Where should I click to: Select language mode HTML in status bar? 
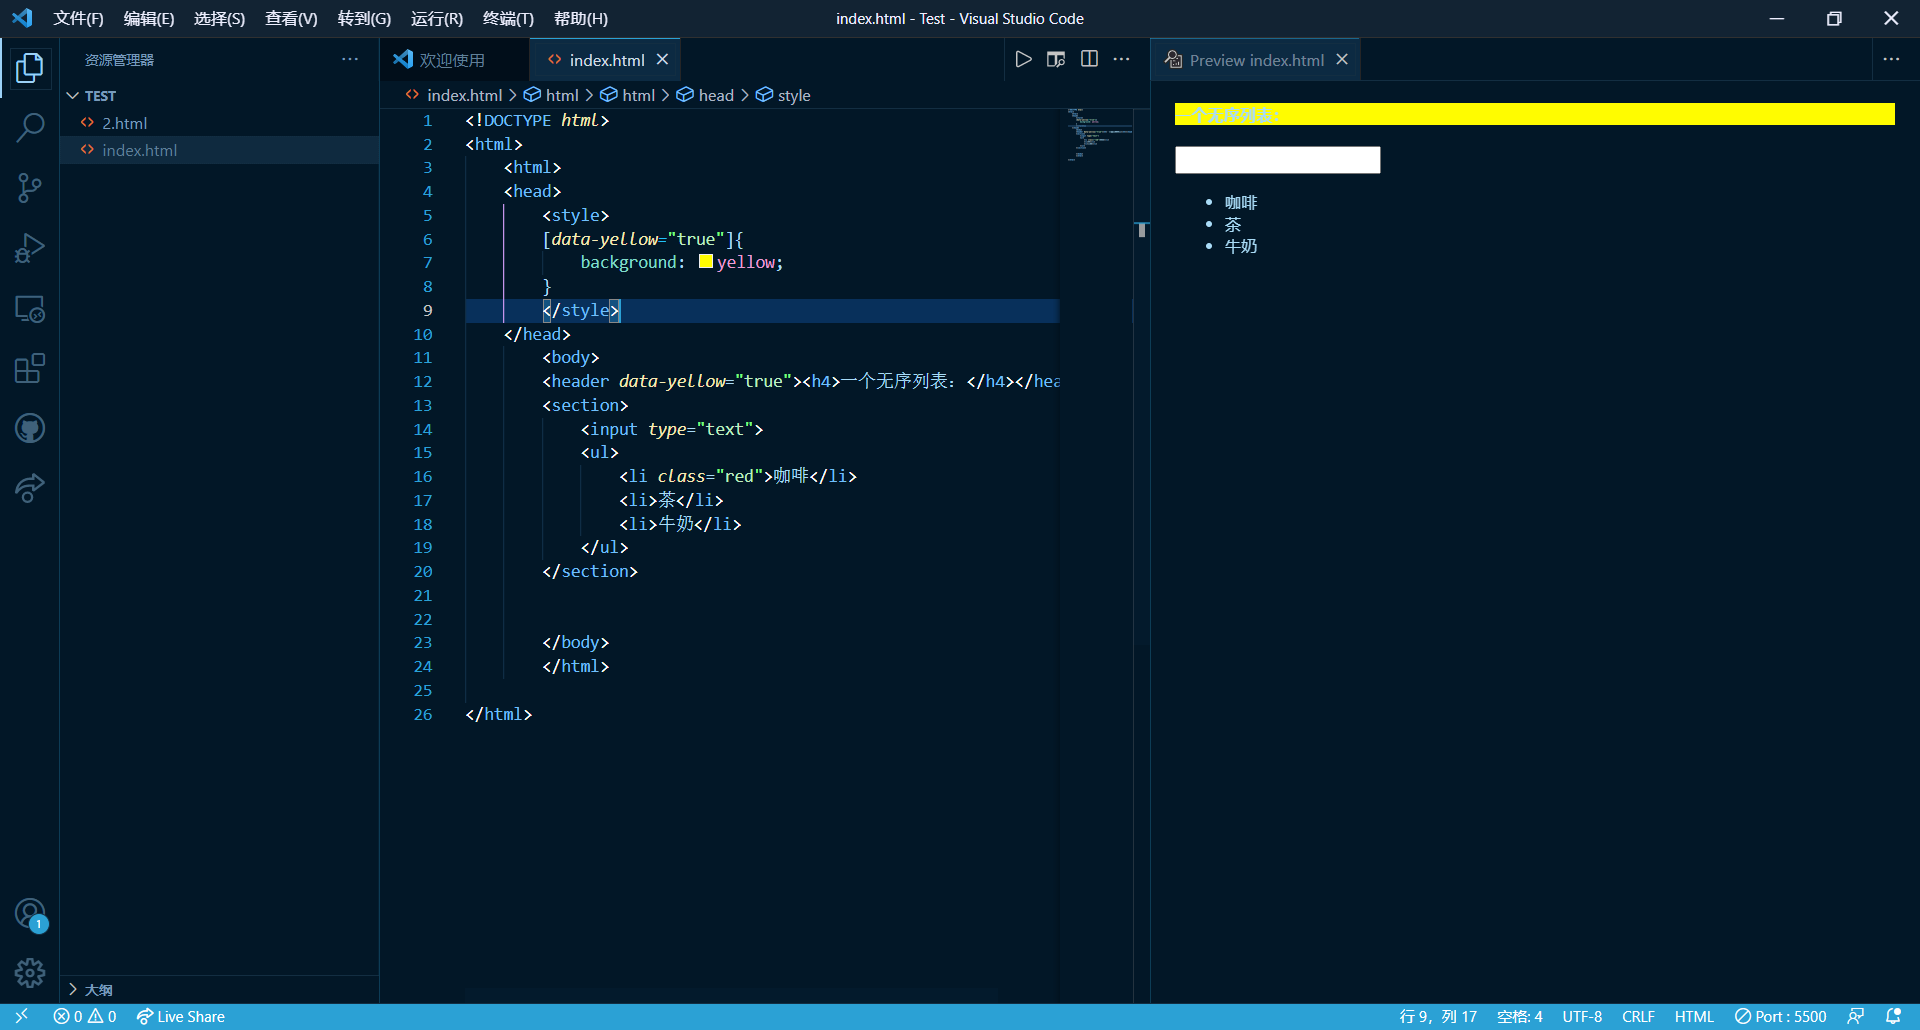point(1694,1017)
